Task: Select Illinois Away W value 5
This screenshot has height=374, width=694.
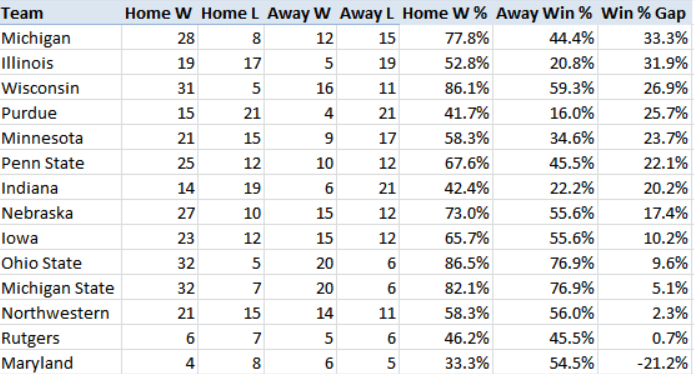Action: click(301, 62)
